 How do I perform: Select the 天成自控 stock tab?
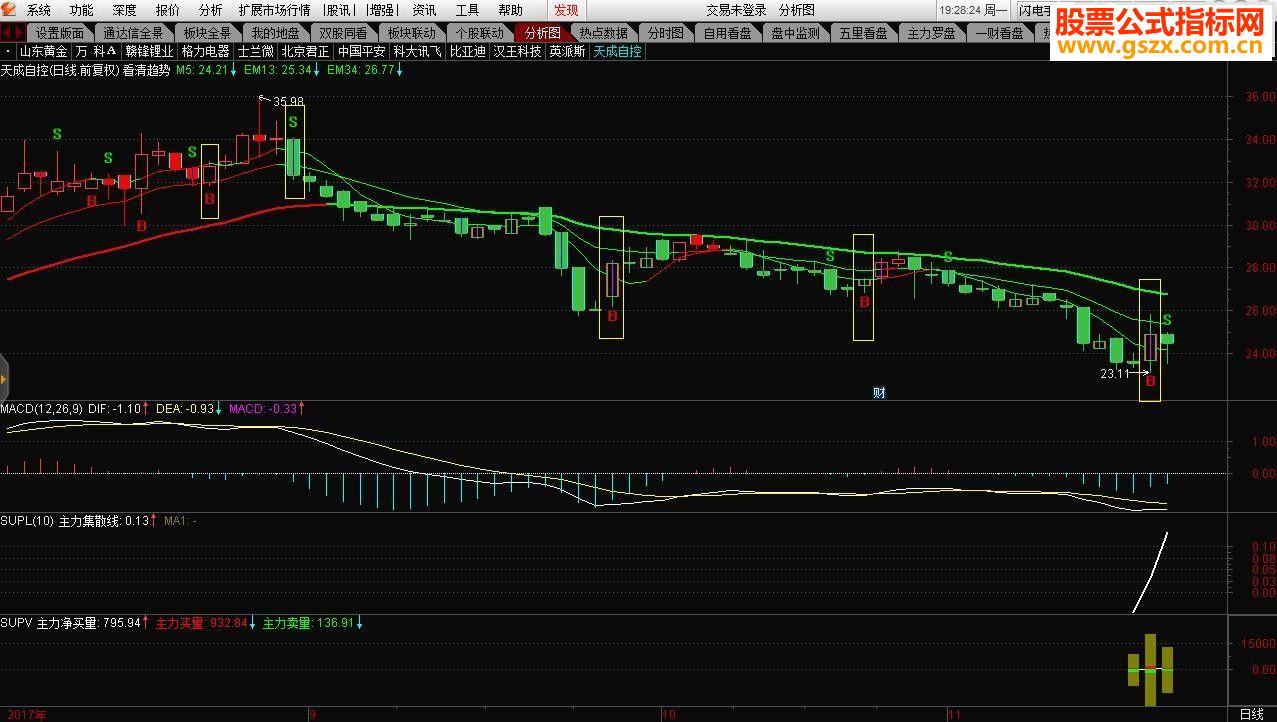pyautogui.click(x=617, y=51)
